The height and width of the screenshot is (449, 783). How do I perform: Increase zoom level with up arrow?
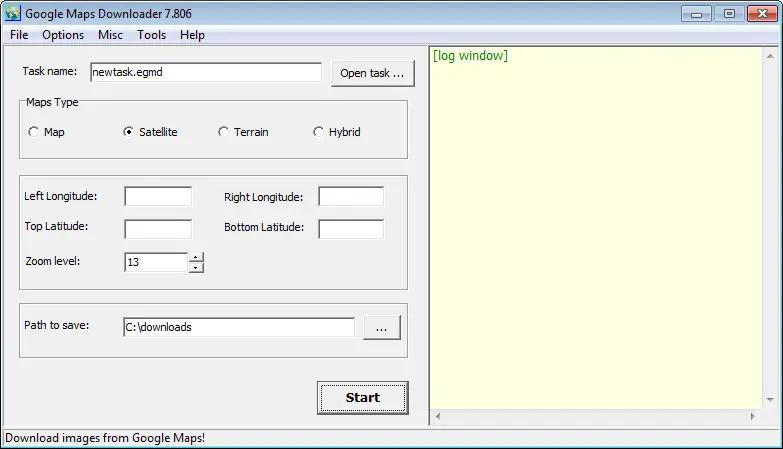coord(196,257)
